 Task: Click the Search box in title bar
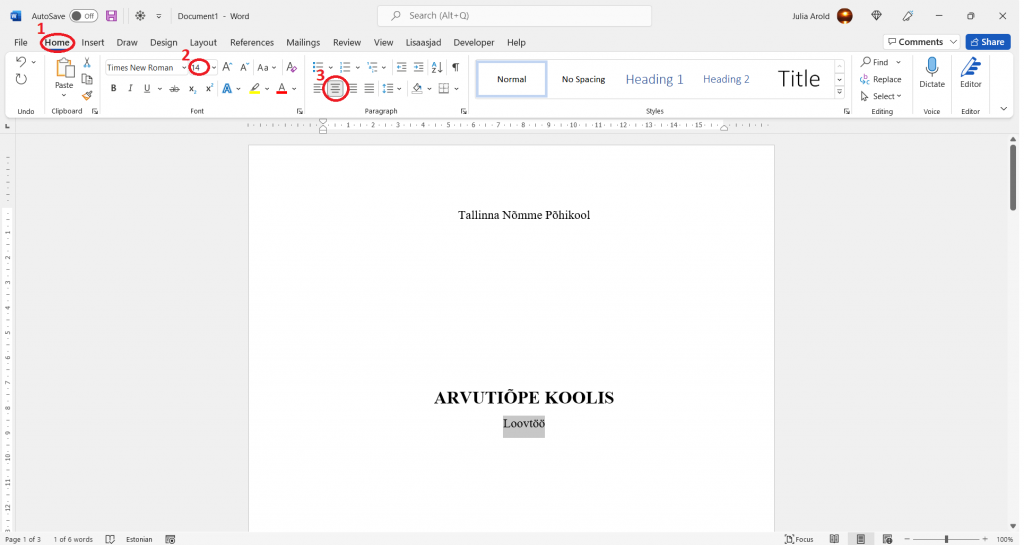click(x=515, y=16)
